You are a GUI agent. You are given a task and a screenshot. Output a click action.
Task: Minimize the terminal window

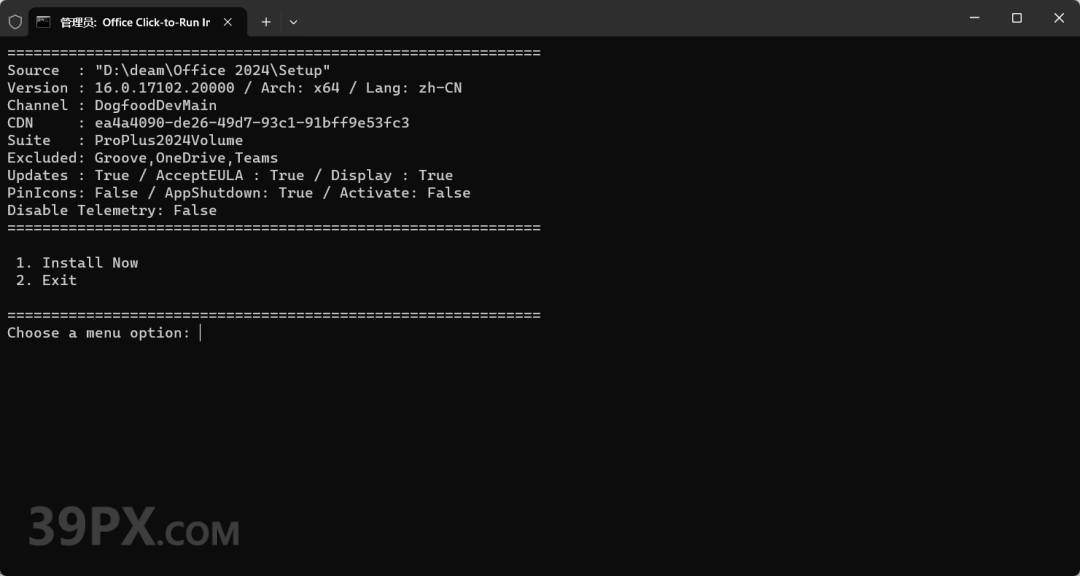point(974,19)
